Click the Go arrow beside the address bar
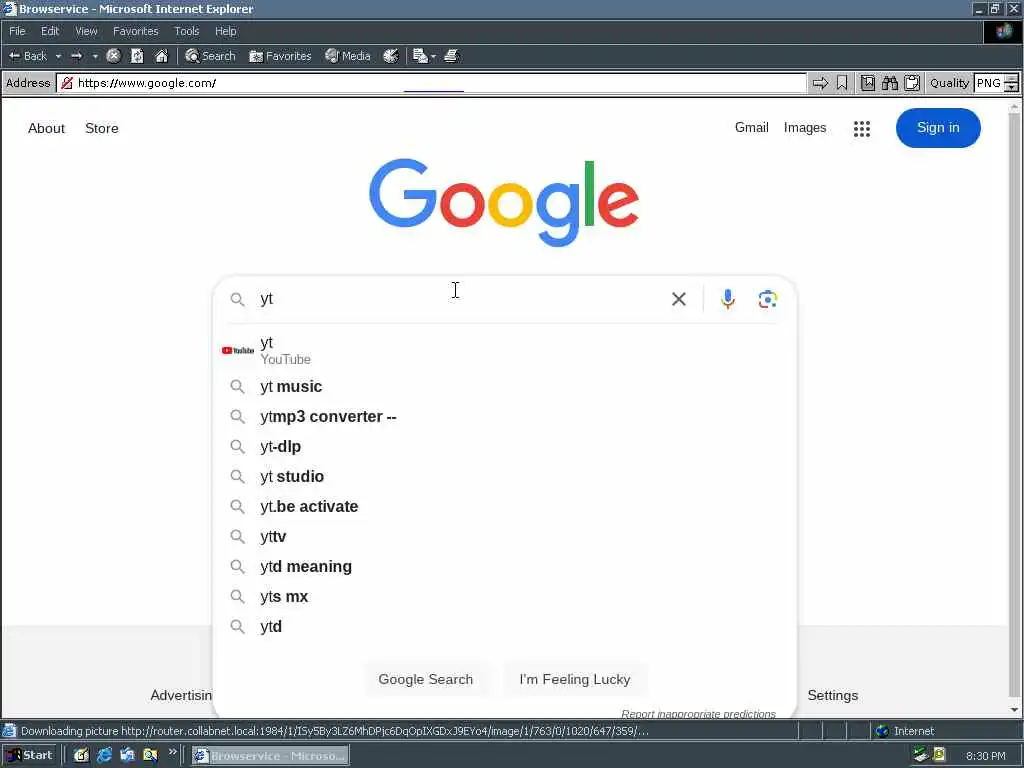The width and height of the screenshot is (1024, 768). (820, 83)
